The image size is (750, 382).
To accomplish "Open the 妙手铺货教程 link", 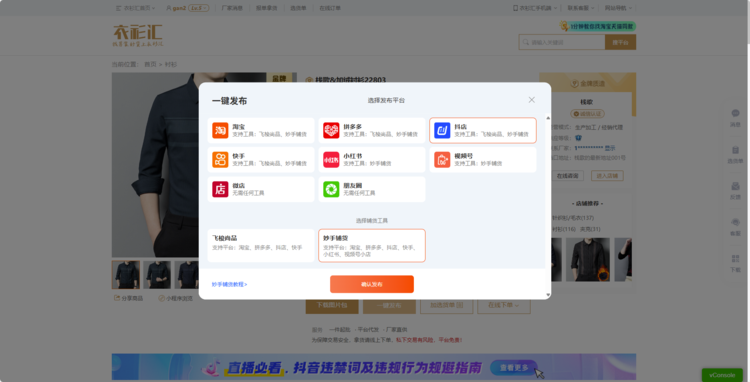I will [x=230, y=284].
